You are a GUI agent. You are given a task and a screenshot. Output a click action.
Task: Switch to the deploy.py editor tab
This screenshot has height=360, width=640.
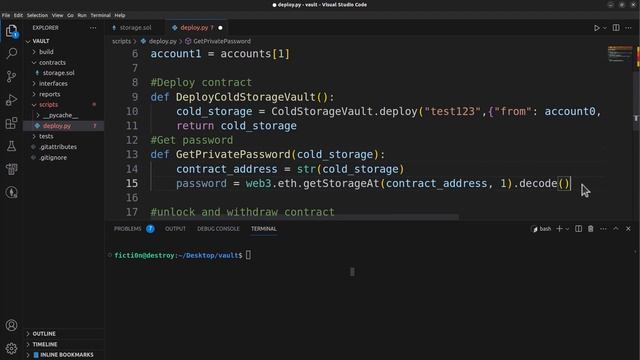[196, 28]
